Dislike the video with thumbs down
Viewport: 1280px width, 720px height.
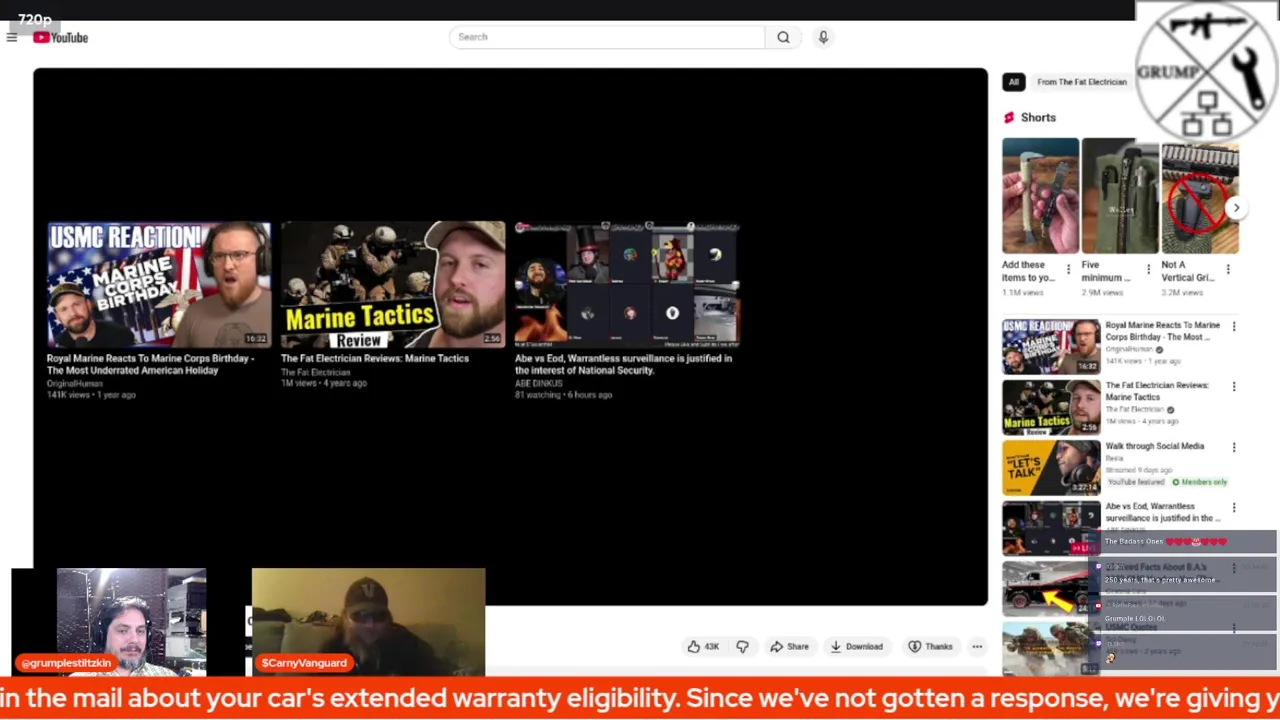coord(742,647)
